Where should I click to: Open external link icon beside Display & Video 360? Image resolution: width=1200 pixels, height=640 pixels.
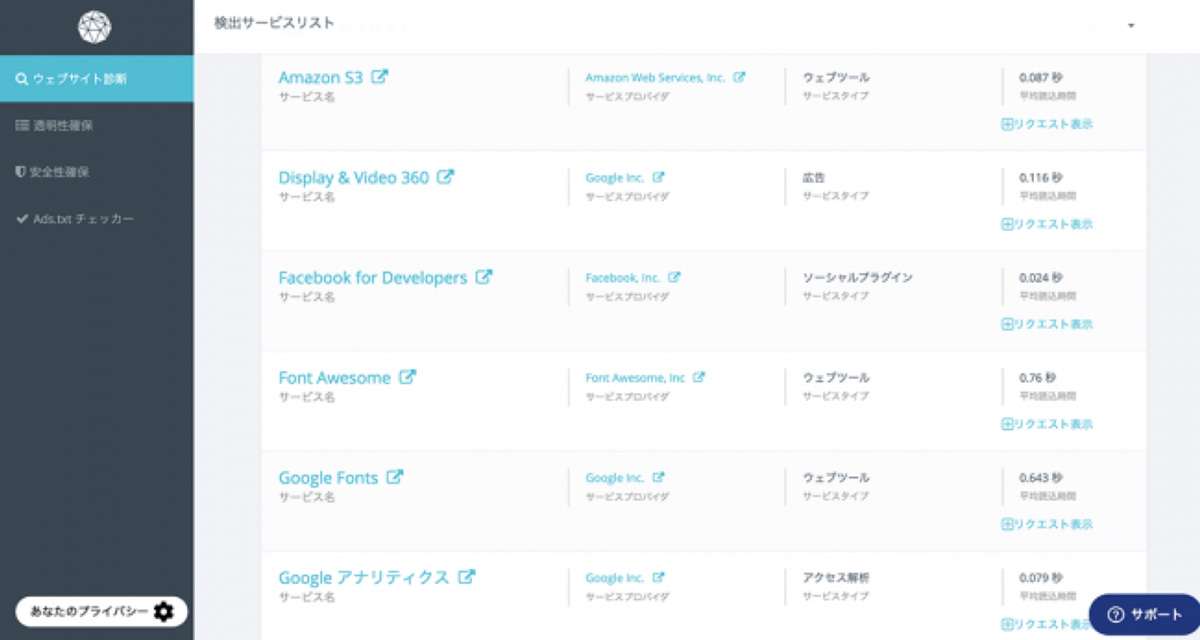tap(446, 177)
